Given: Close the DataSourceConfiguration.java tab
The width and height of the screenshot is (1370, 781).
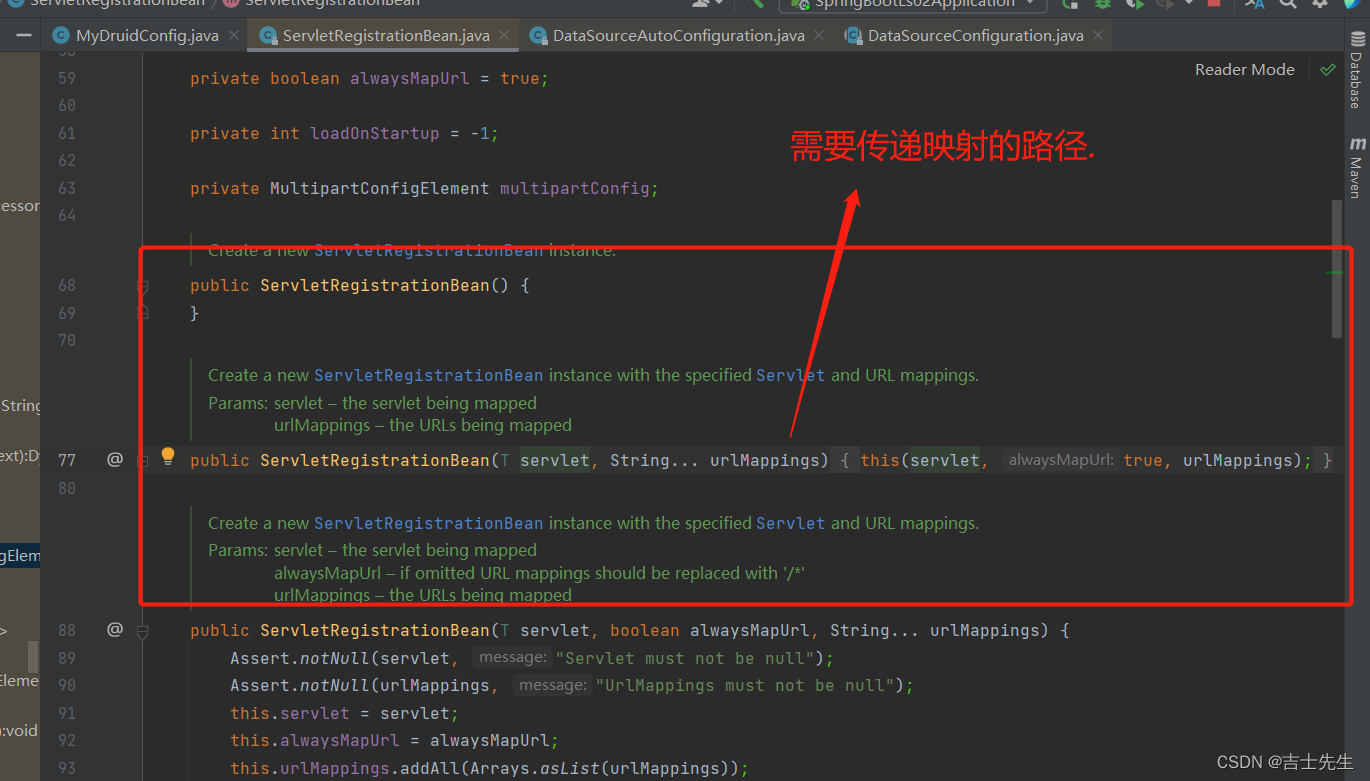Looking at the screenshot, I should (x=1099, y=35).
